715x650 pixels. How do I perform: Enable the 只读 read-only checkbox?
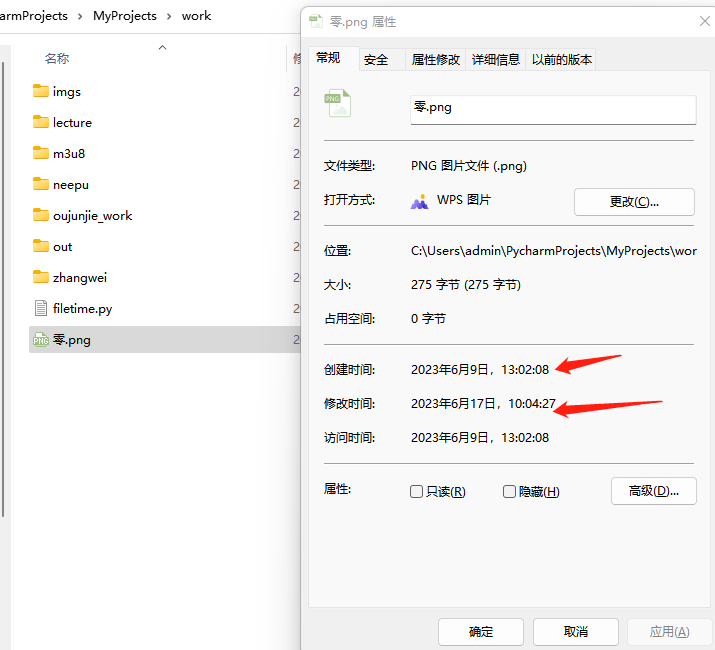tap(417, 492)
